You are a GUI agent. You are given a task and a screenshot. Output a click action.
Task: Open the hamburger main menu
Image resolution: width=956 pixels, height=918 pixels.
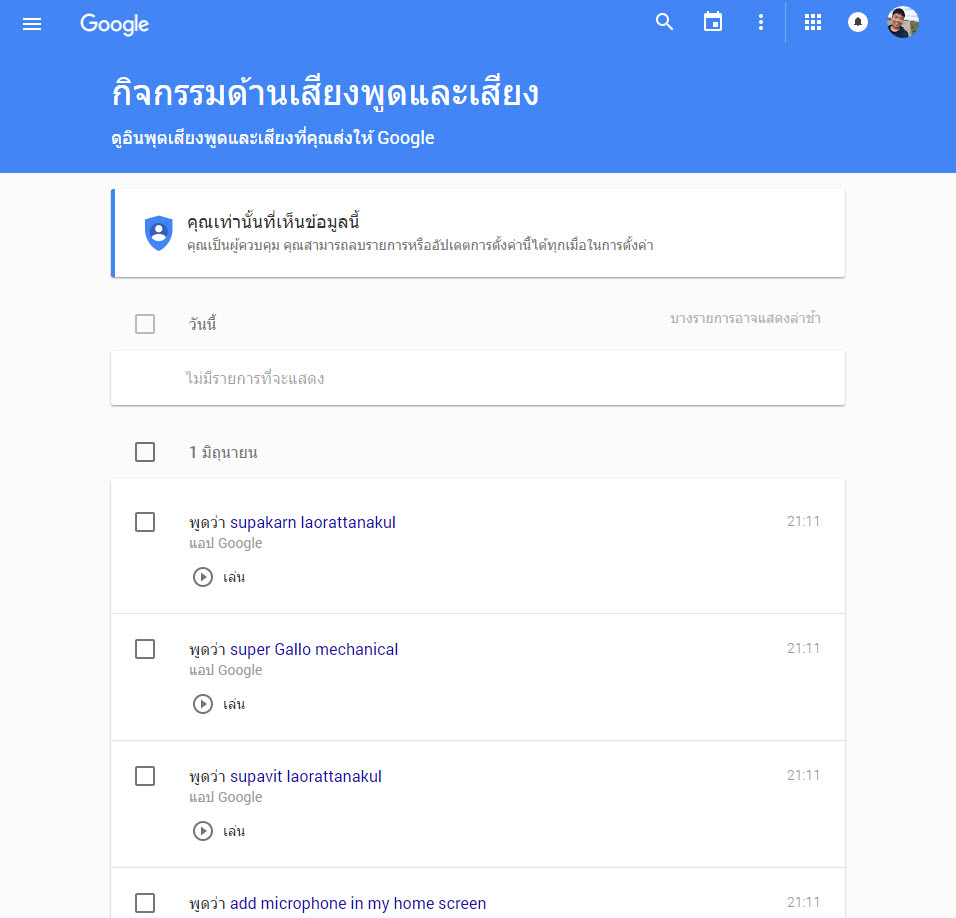point(32,24)
